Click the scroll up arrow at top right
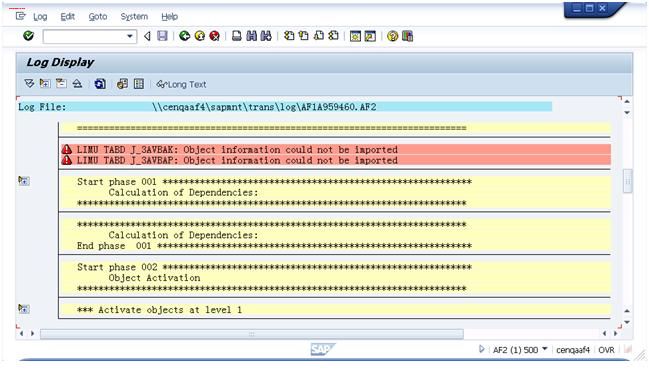This screenshot has height=375, width=649. [x=627, y=101]
